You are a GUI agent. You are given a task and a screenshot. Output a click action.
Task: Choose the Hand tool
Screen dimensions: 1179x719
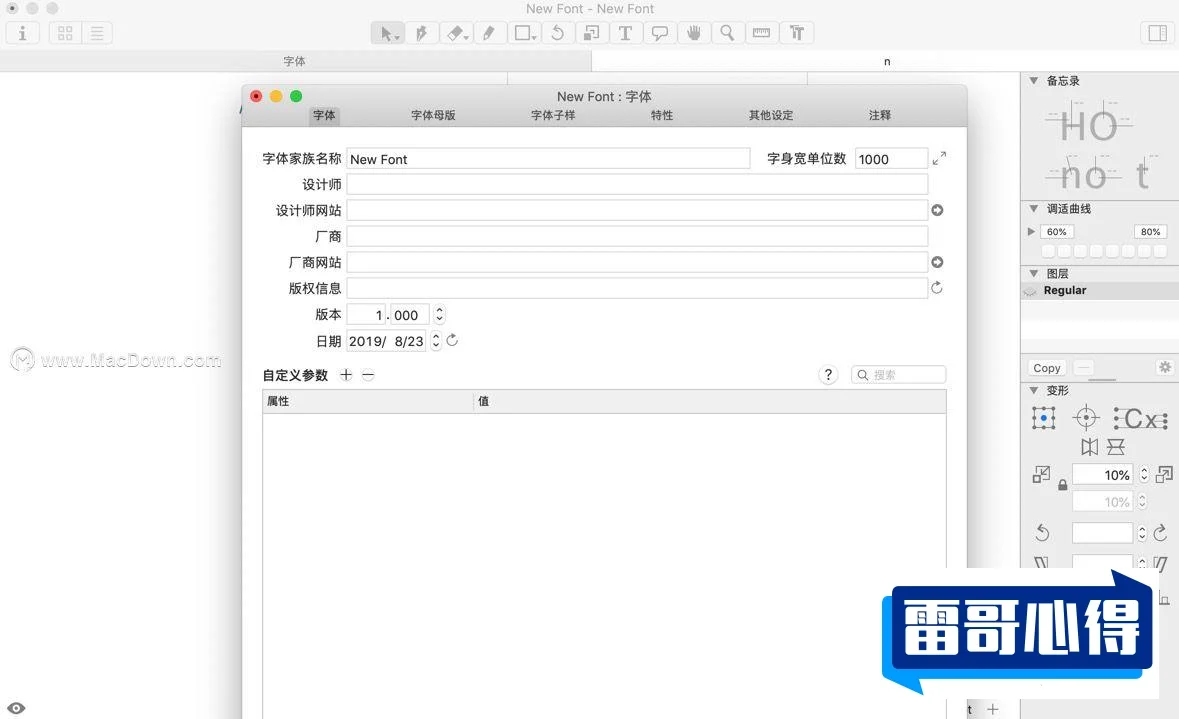click(693, 33)
